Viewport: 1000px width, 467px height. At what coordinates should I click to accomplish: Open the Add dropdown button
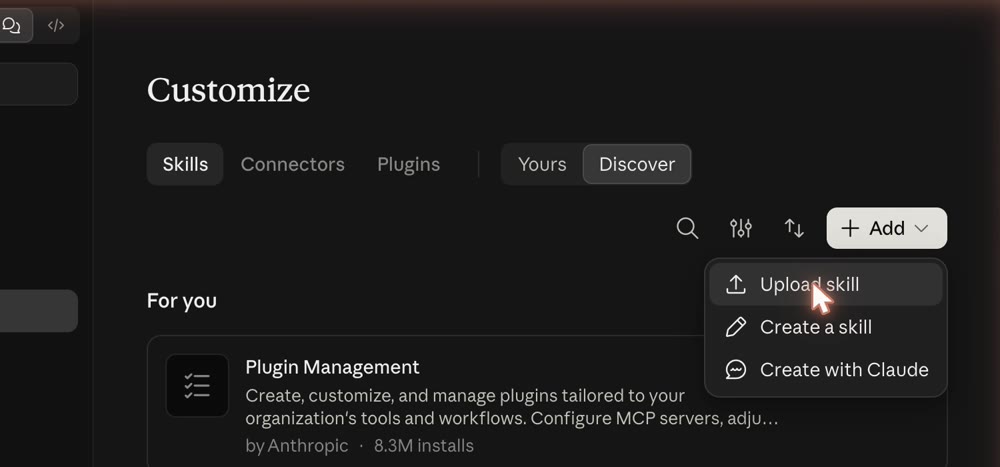886,228
